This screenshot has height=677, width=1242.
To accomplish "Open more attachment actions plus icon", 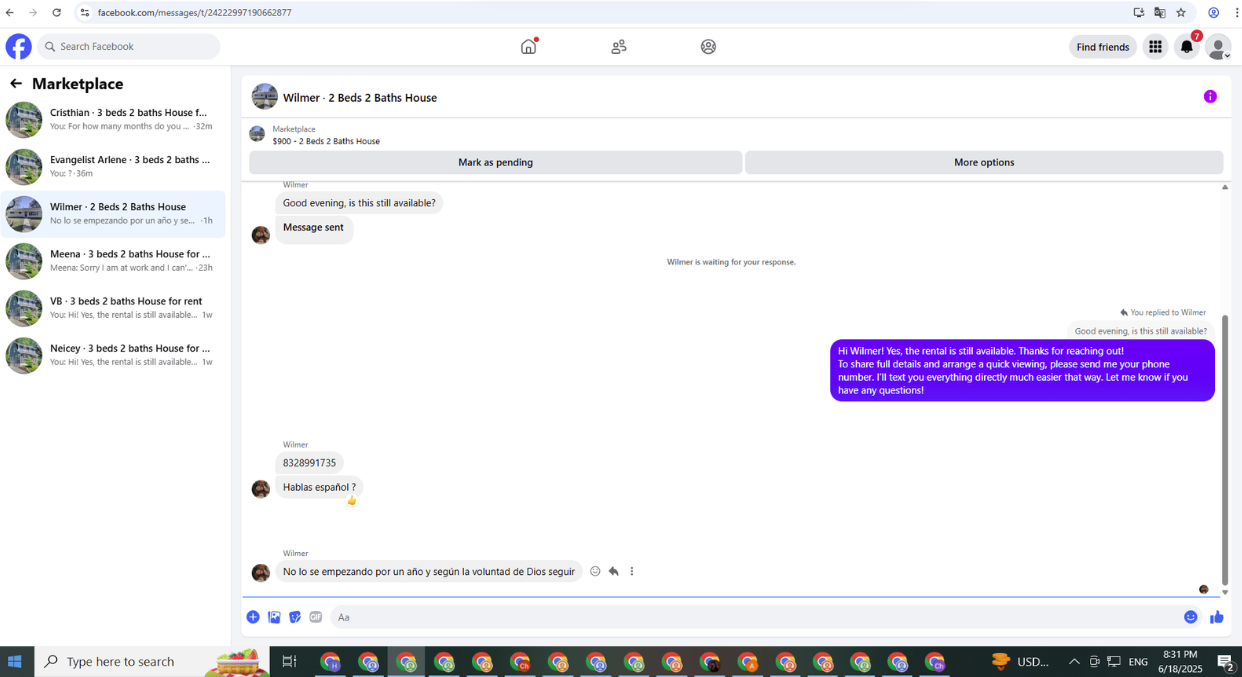I will tap(253, 617).
